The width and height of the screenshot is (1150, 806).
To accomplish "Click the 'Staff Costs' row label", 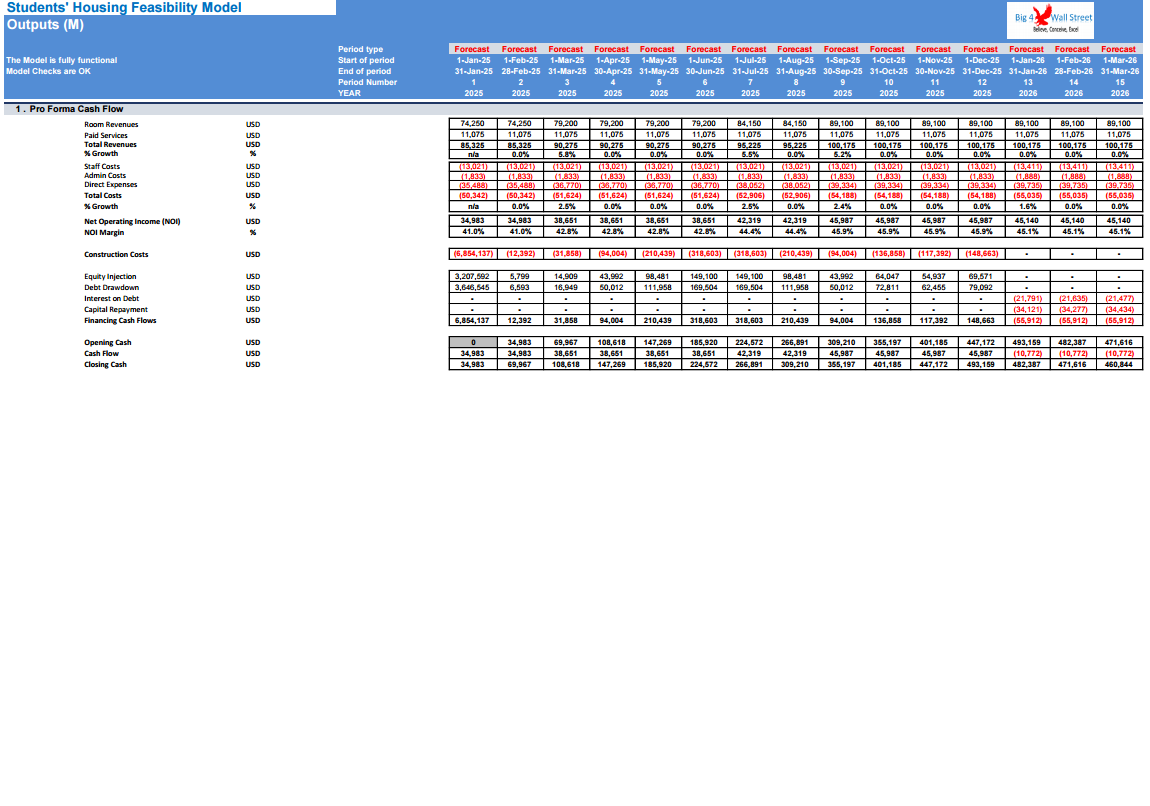I will coord(102,166).
